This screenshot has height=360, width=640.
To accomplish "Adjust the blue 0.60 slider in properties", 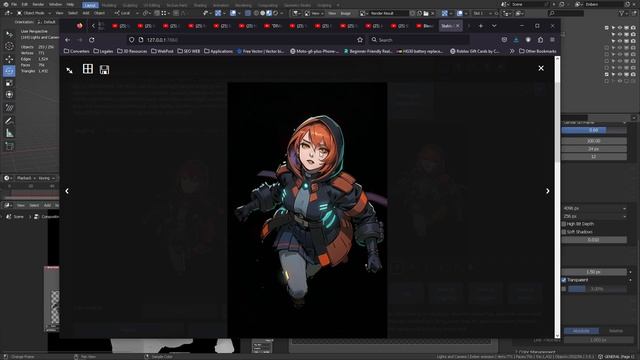I will (x=594, y=130).
